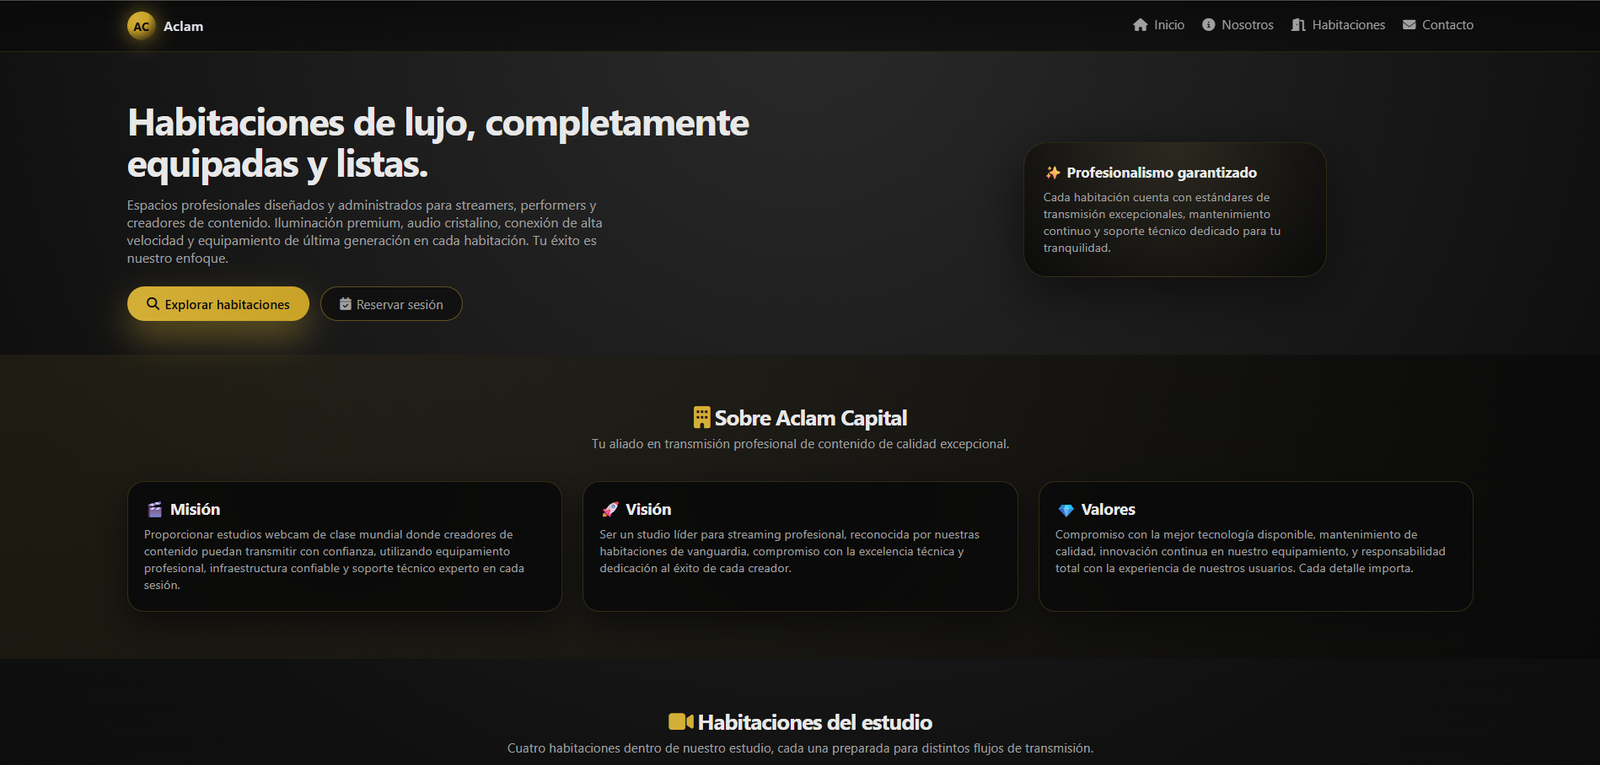Click the Misión description starting 'Proporcionar estudios webcam'

pos(334,560)
